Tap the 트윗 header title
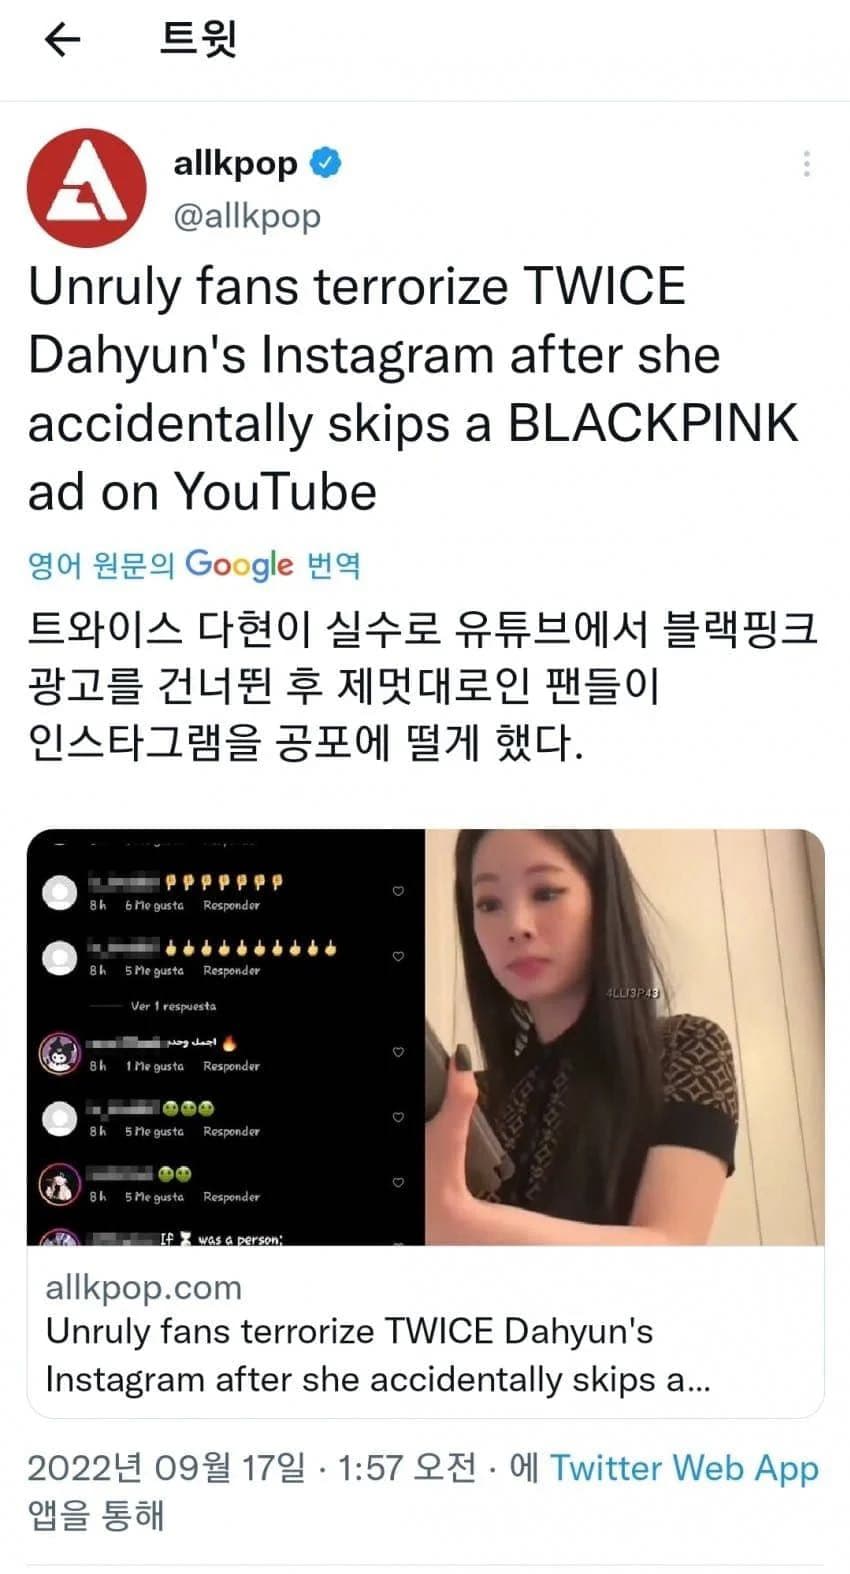 click(x=198, y=40)
